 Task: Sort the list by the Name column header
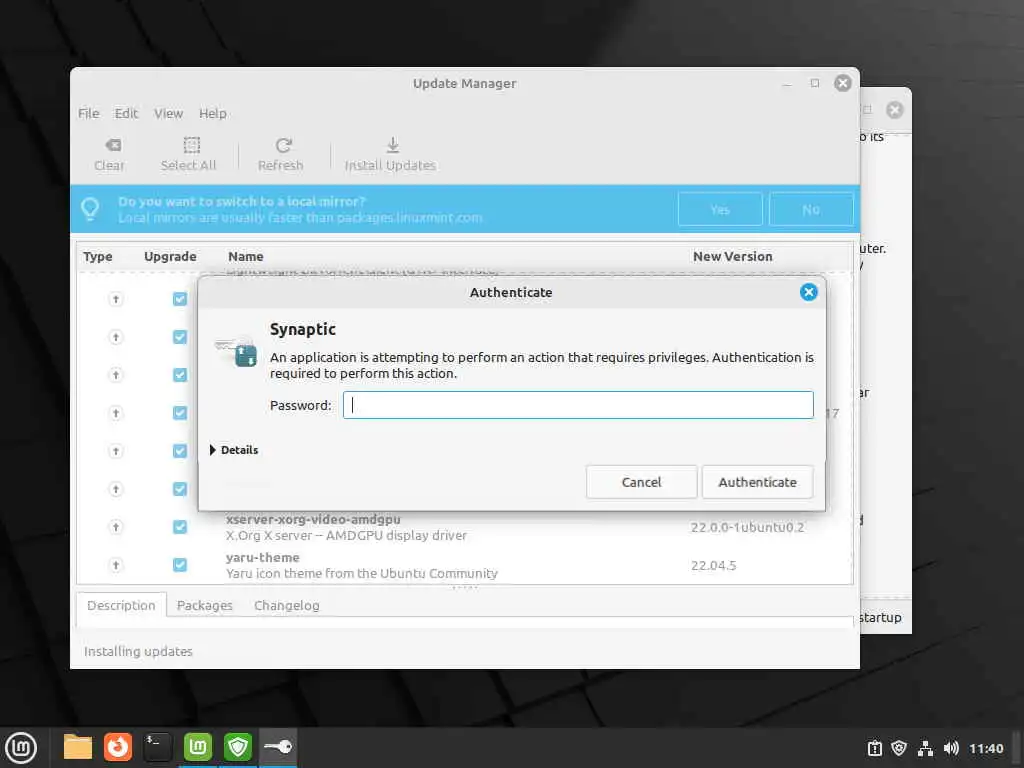coord(246,257)
